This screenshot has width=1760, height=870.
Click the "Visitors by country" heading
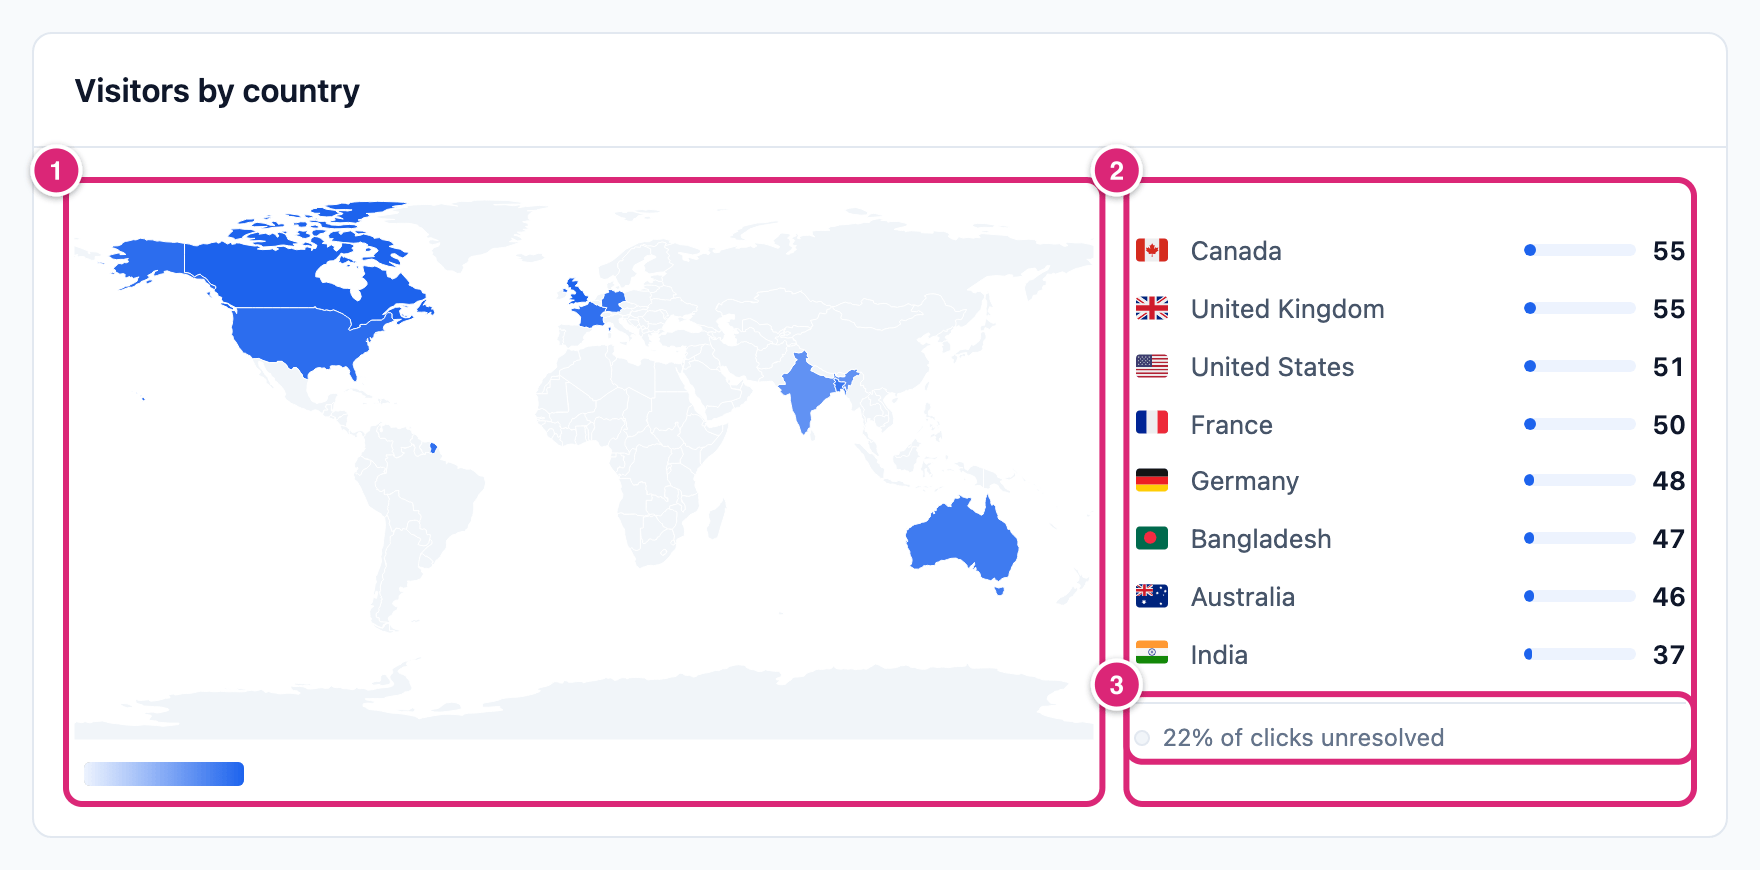(217, 91)
